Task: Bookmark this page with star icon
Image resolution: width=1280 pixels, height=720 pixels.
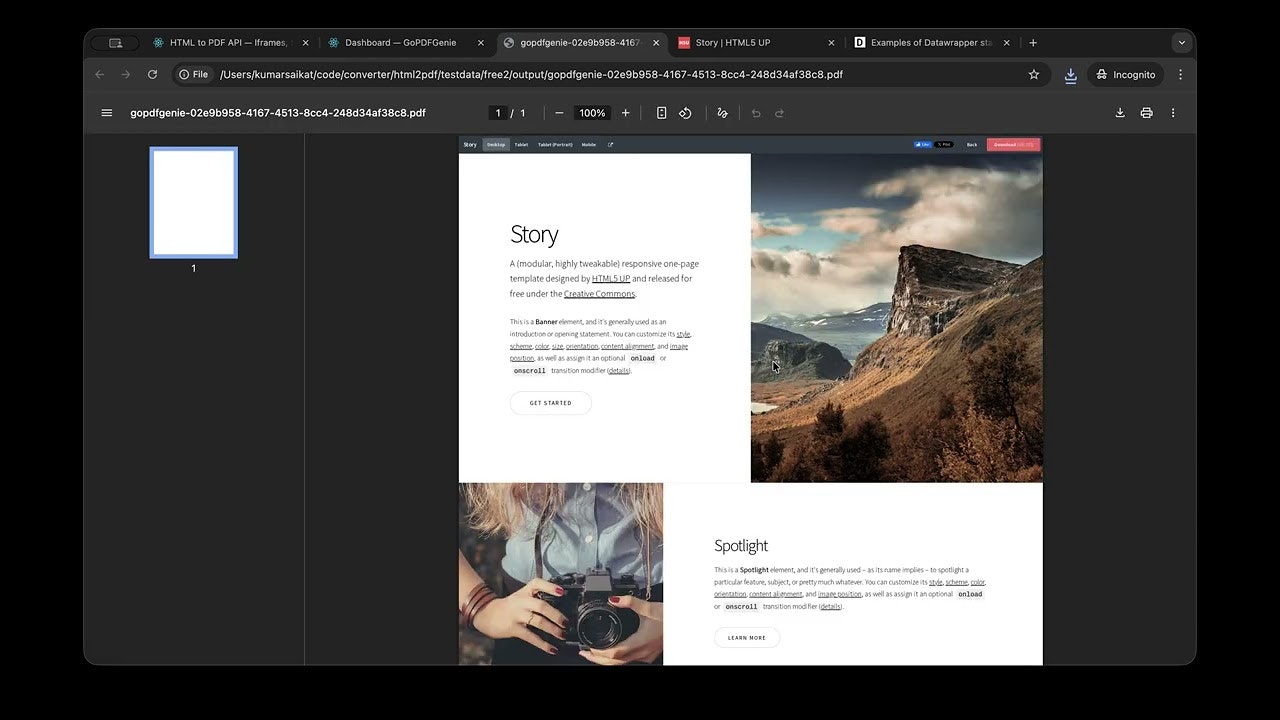Action: pos(1034,74)
